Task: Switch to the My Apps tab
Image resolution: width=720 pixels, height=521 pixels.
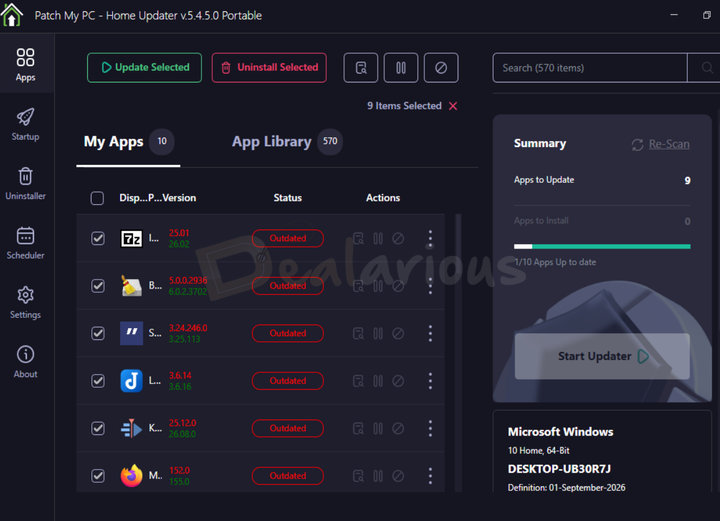Action: [129, 142]
